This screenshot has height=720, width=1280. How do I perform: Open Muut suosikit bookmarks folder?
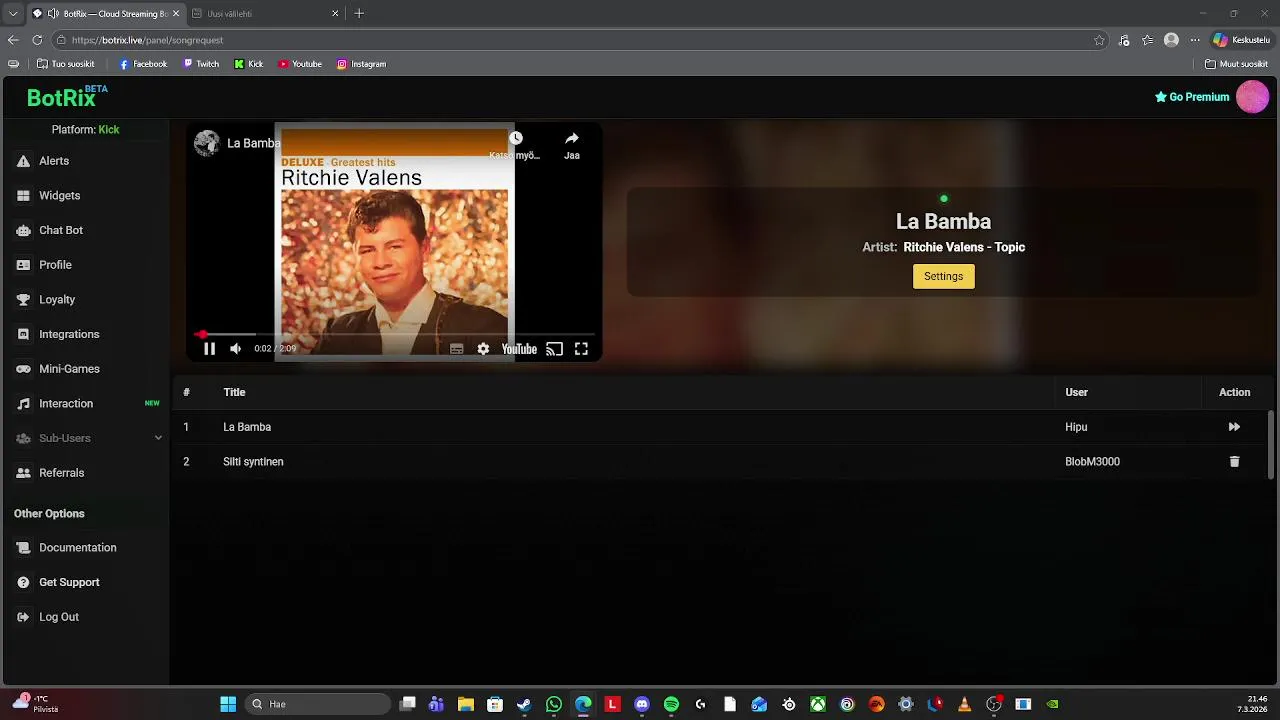pos(1237,64)
